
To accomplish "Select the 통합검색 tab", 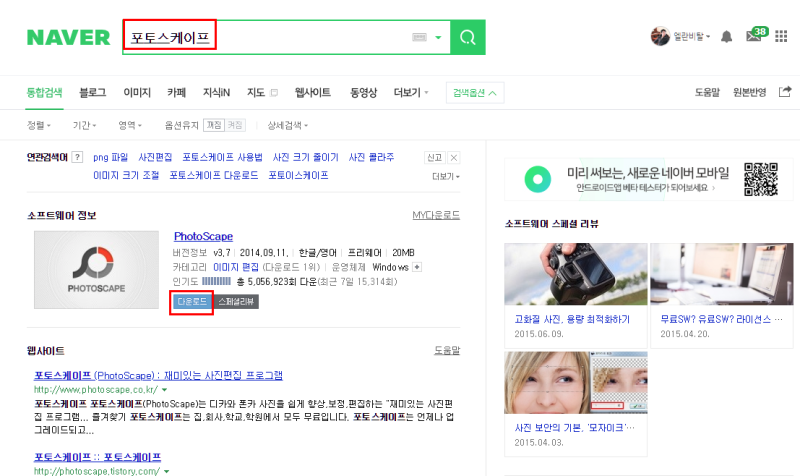I will pyautogui.click(x=44, y=92).
